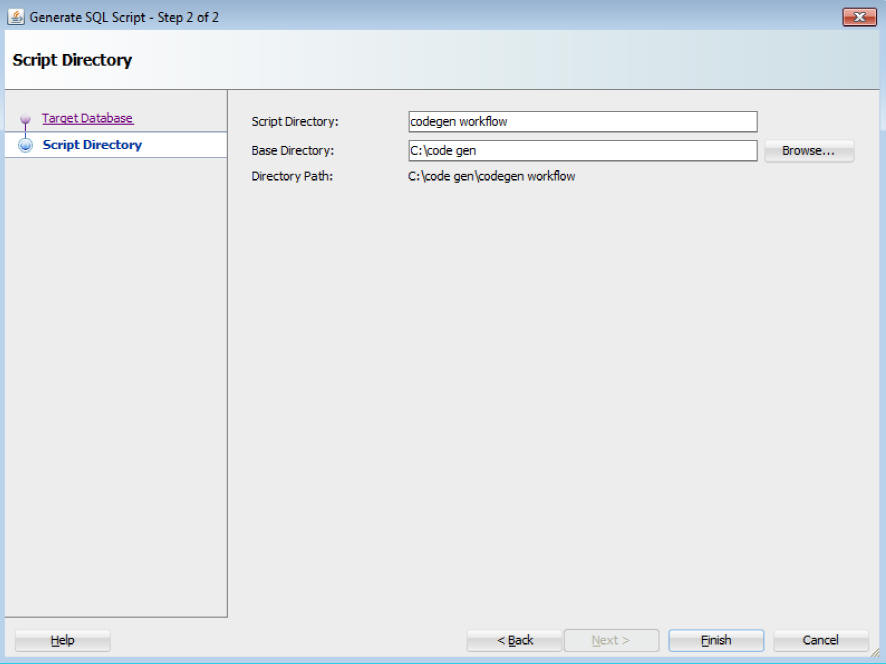The width and height of the screenshot is (886, 664).
Task: Close the Generate SQL Script dialog
Action: point(859,17)
